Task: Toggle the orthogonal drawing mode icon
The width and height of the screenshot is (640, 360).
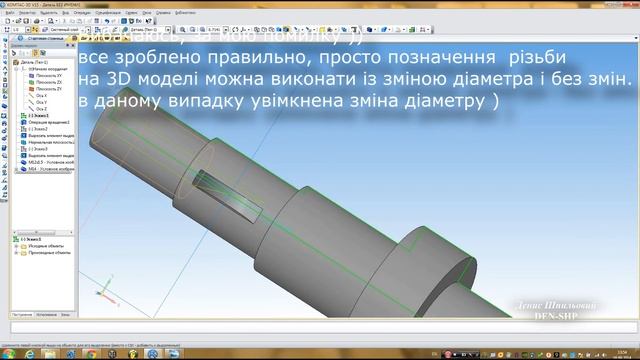Action: point(35,29)
